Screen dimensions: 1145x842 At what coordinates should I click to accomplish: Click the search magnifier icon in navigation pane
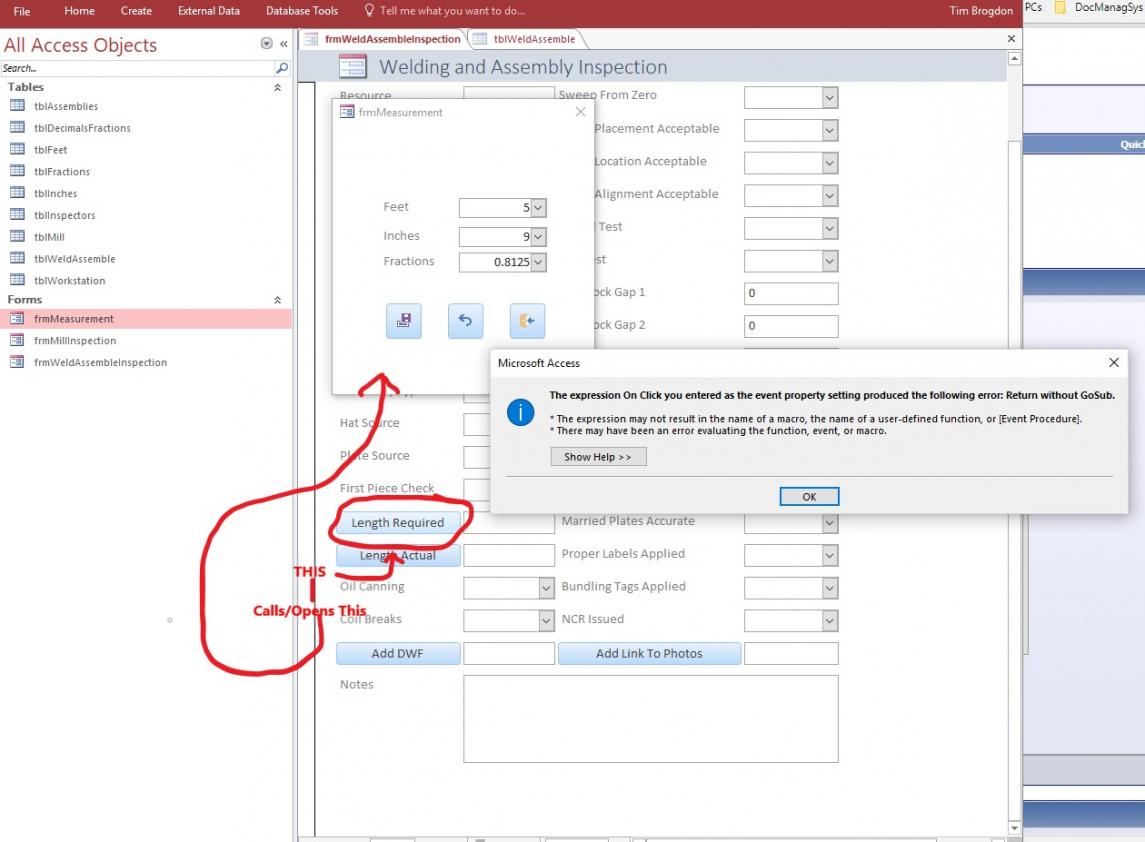click(x=282, y=68)
